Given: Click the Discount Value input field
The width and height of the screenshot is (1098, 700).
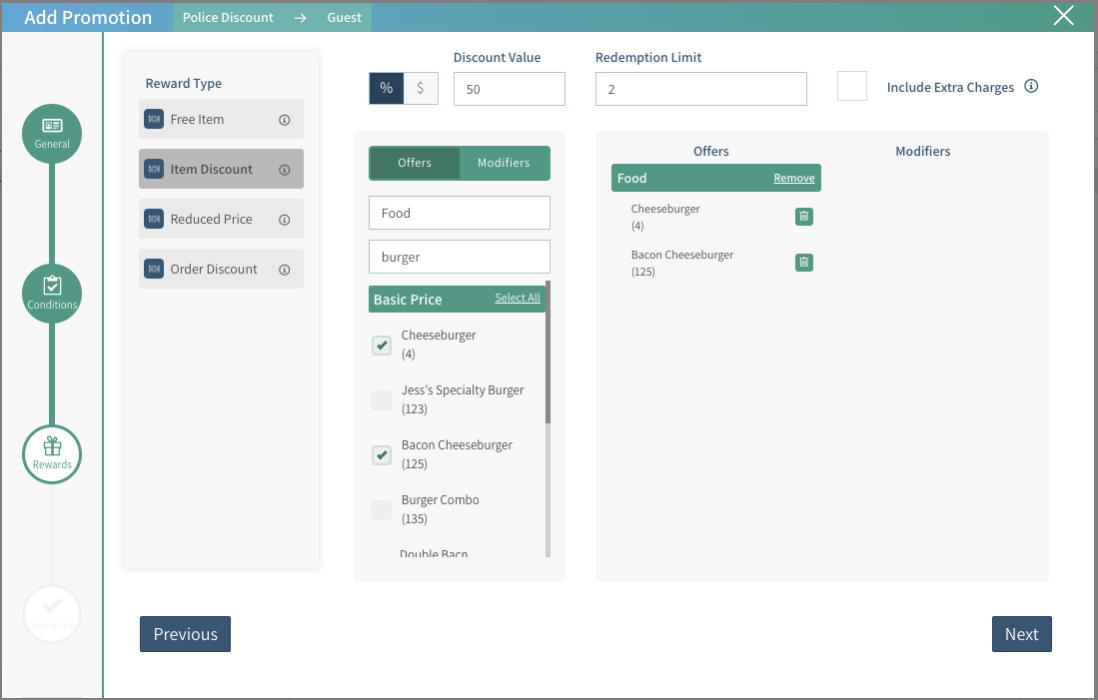Looking at the screenshot, I should point(509,89).
